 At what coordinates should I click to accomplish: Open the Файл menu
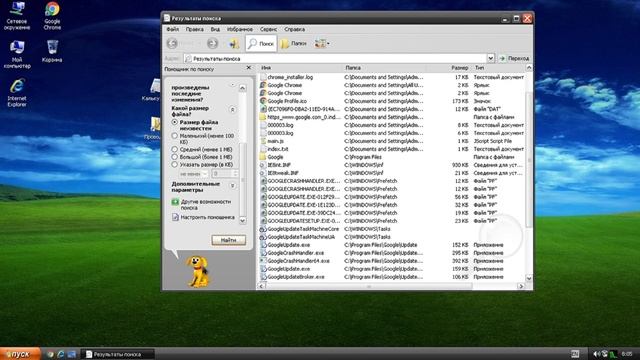point(173,29)
